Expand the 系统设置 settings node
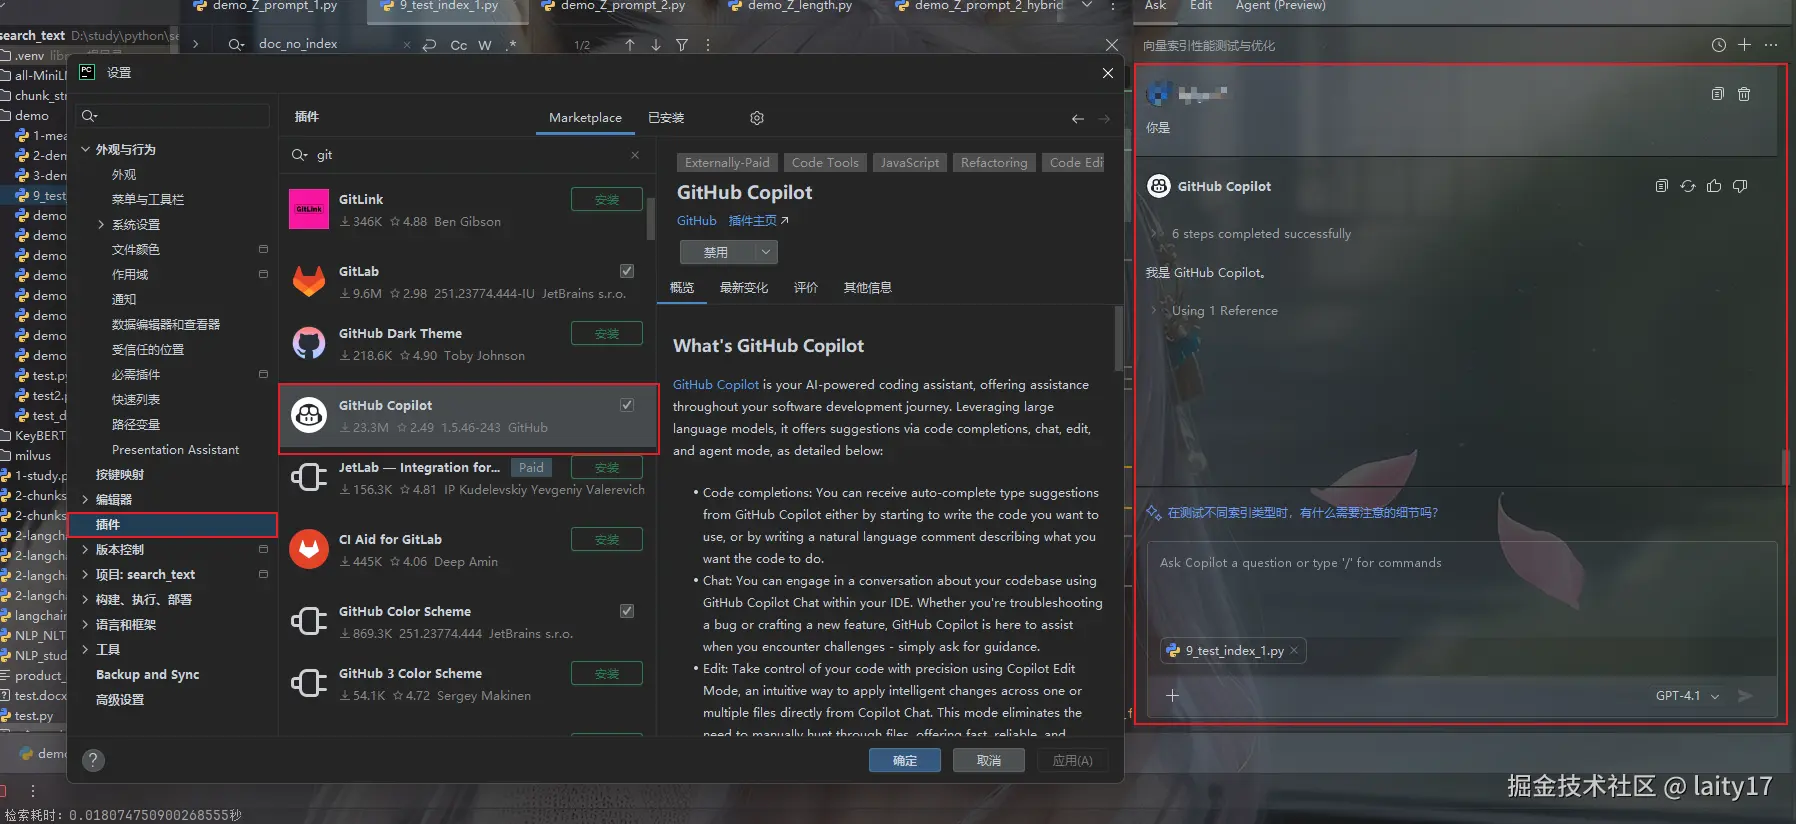 pos(101,225)
